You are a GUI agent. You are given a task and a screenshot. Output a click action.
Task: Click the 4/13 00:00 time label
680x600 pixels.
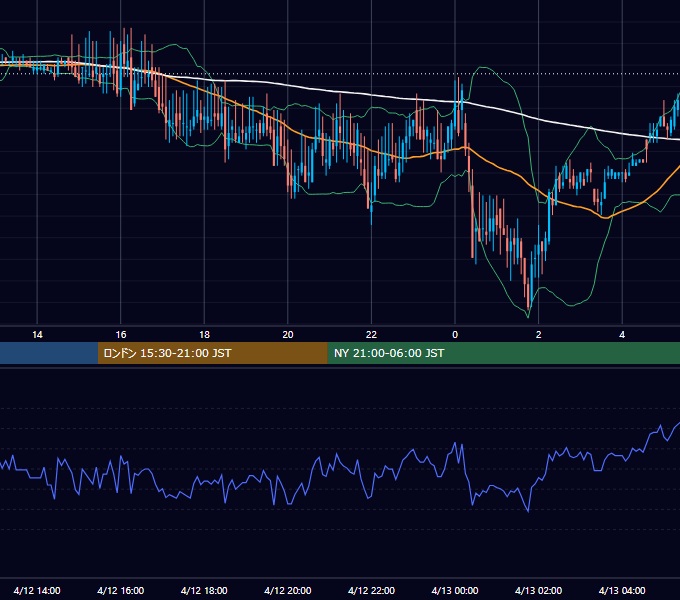click(x=455, y=590)
